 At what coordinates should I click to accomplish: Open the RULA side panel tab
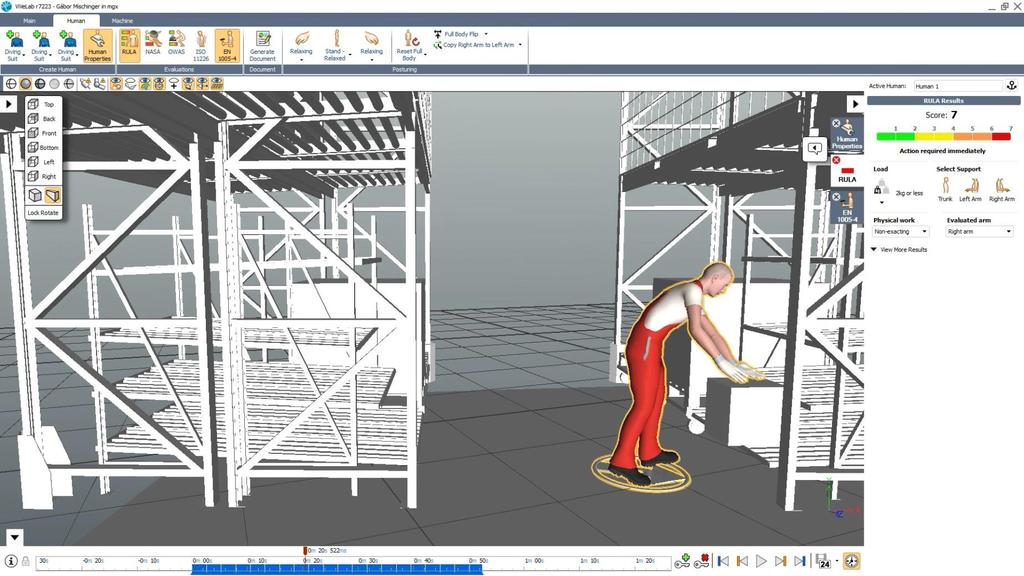847,172
